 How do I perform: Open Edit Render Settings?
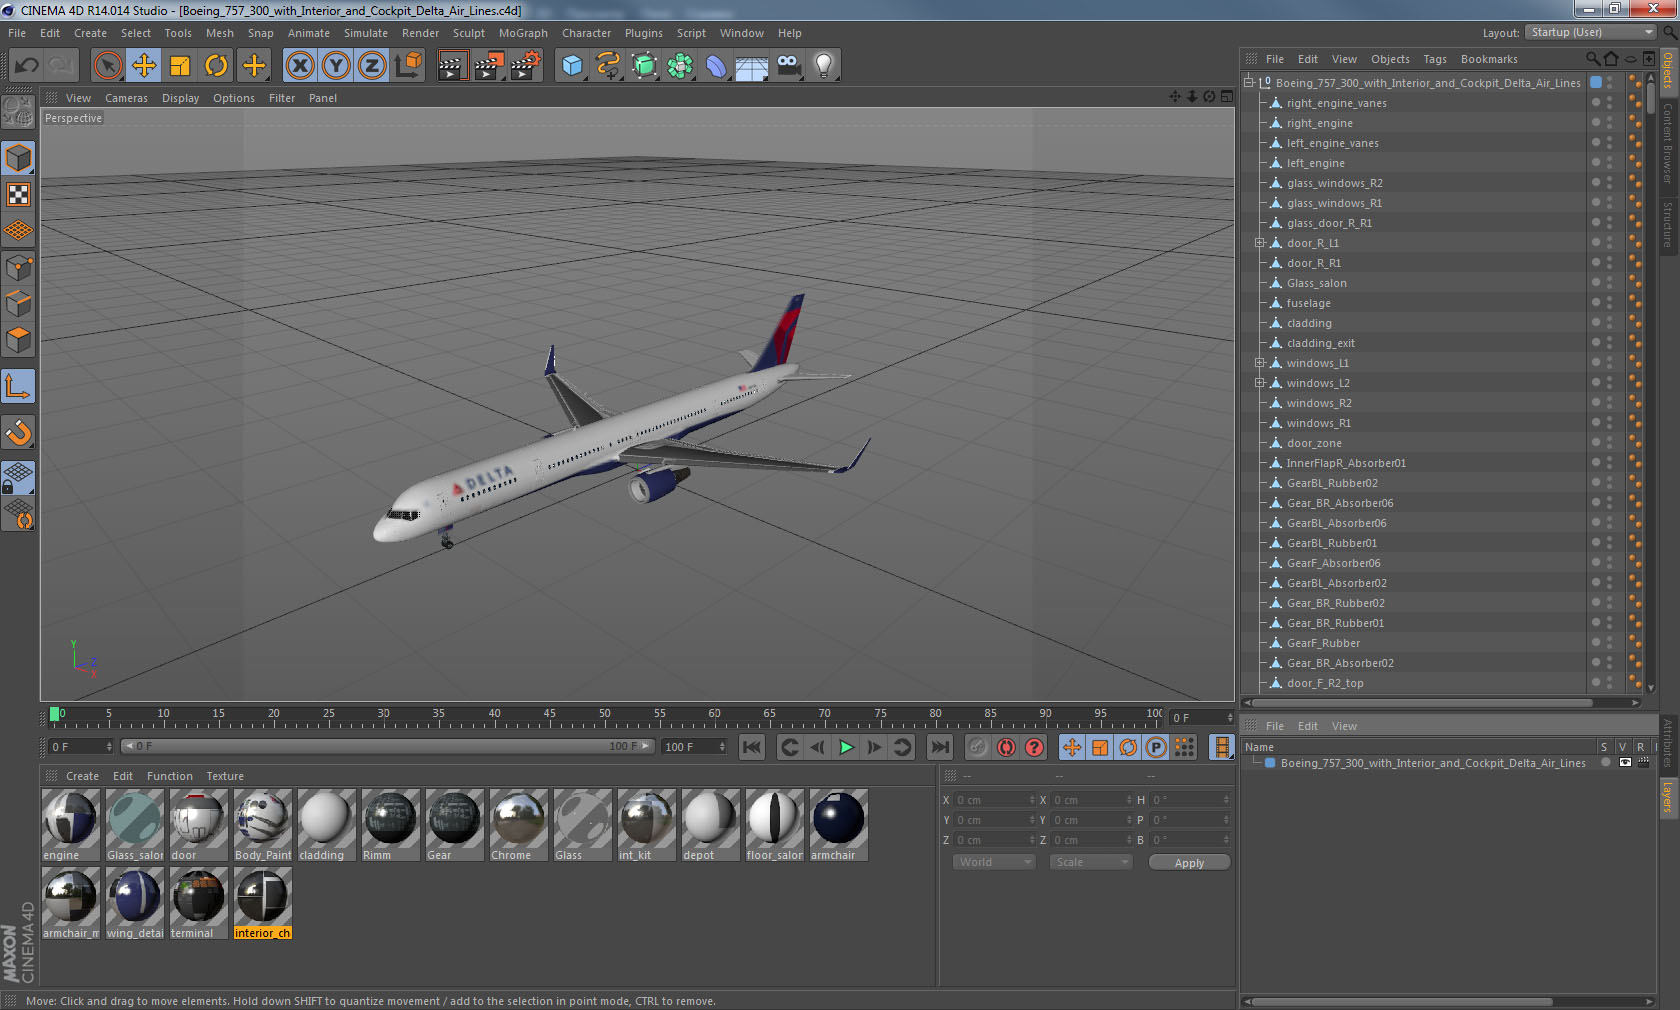coord(525,66)
